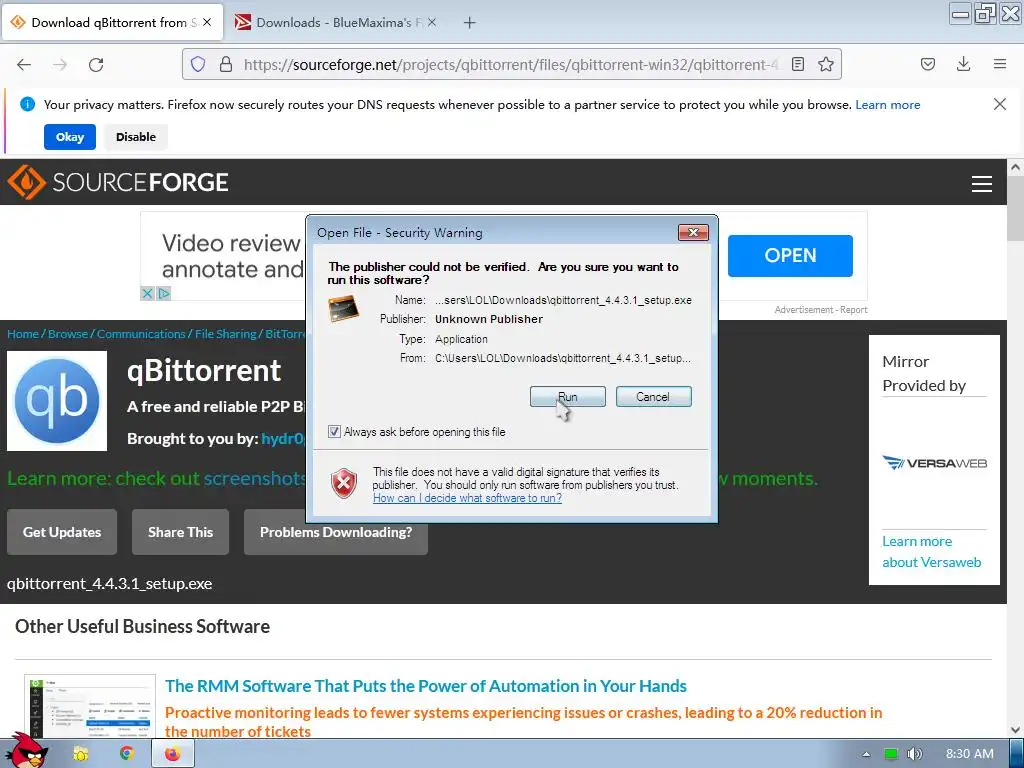Close the ad with its X icon
Image resolution: width=1024 pixels, height=768 pixels.
click(148, 293)
